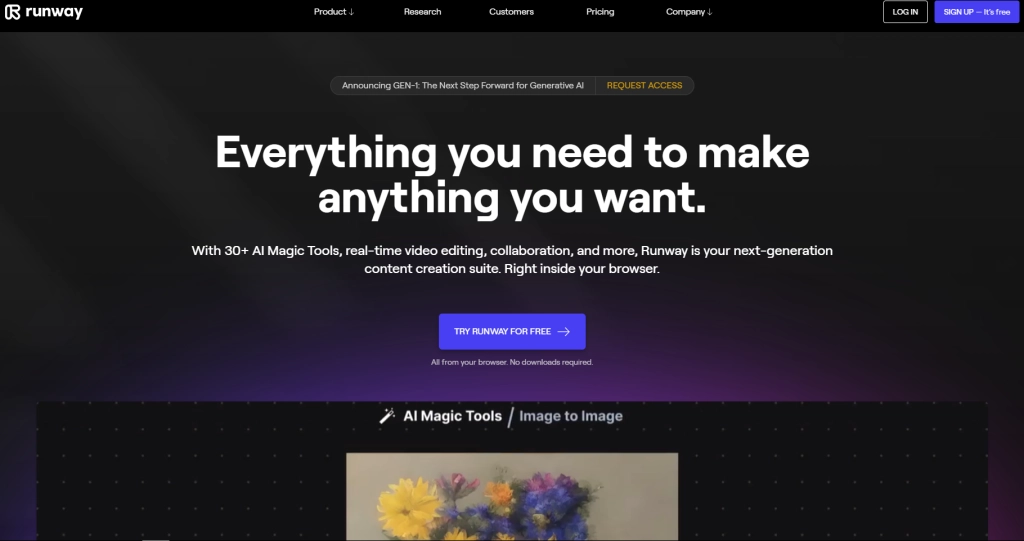Click the flower painting preview image

(512, 496)
